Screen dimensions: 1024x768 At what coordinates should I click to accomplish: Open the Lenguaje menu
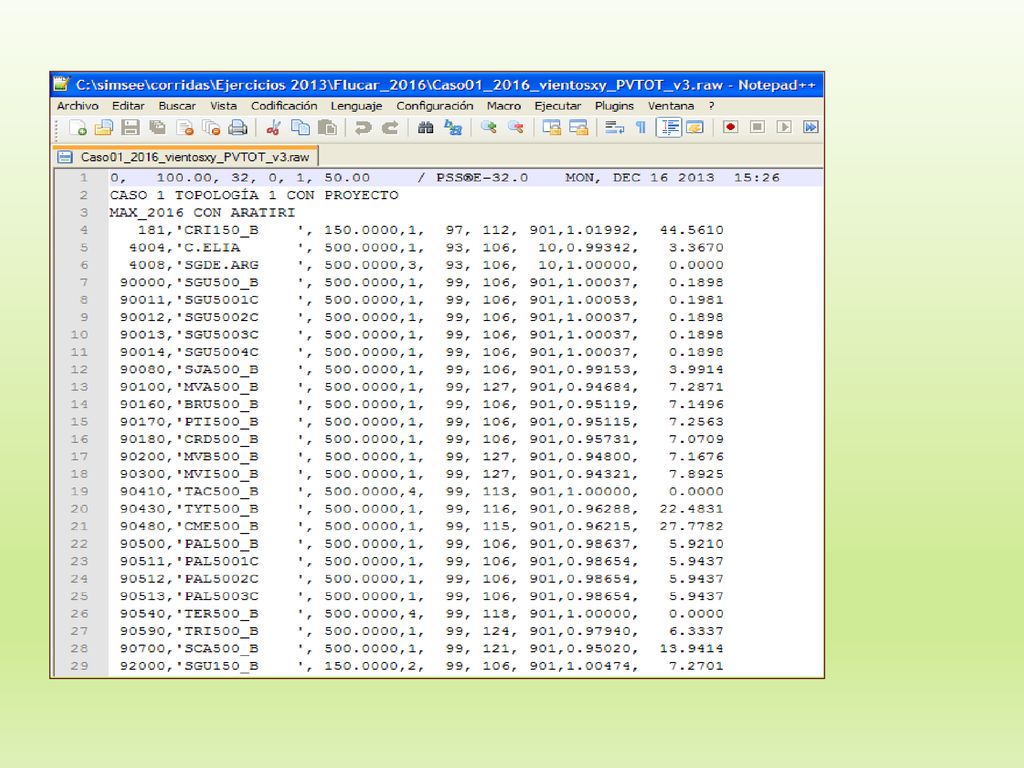tap(357, 106)
